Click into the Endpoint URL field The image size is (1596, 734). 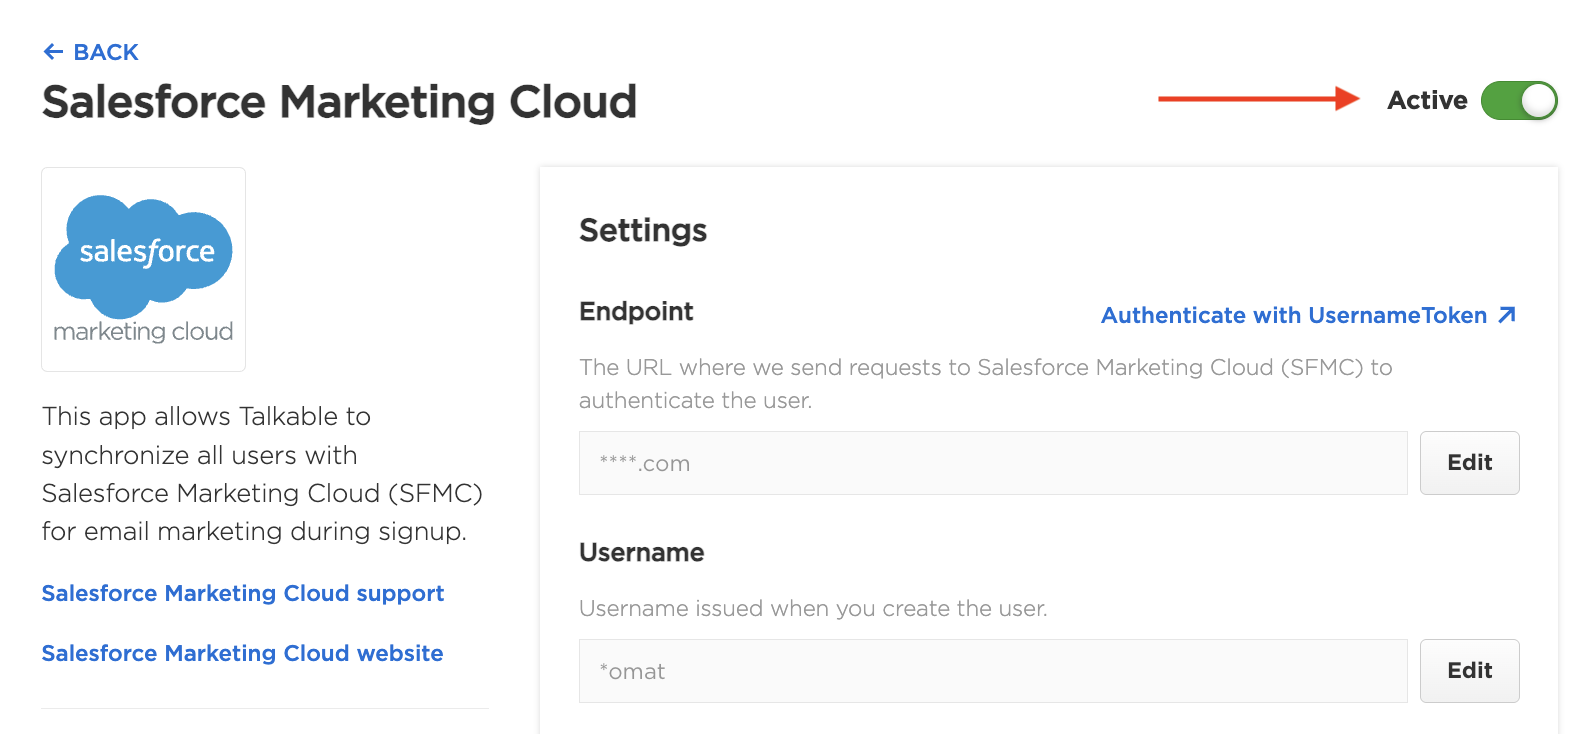(992, 463)
